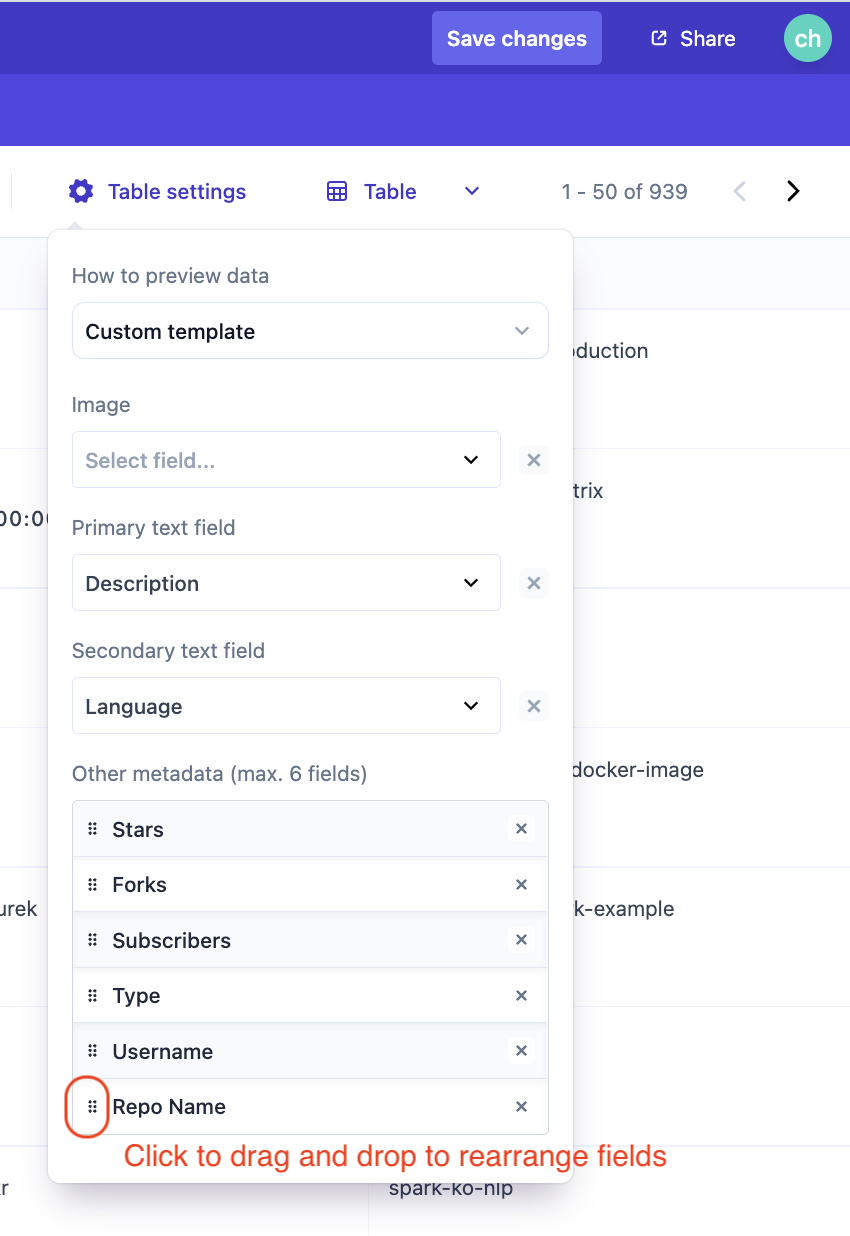This screenshot has height=1236, width=850.
Task: Click the drag handle next to Repo Name
Action: pyautogui.click(x=93, y=1106)
